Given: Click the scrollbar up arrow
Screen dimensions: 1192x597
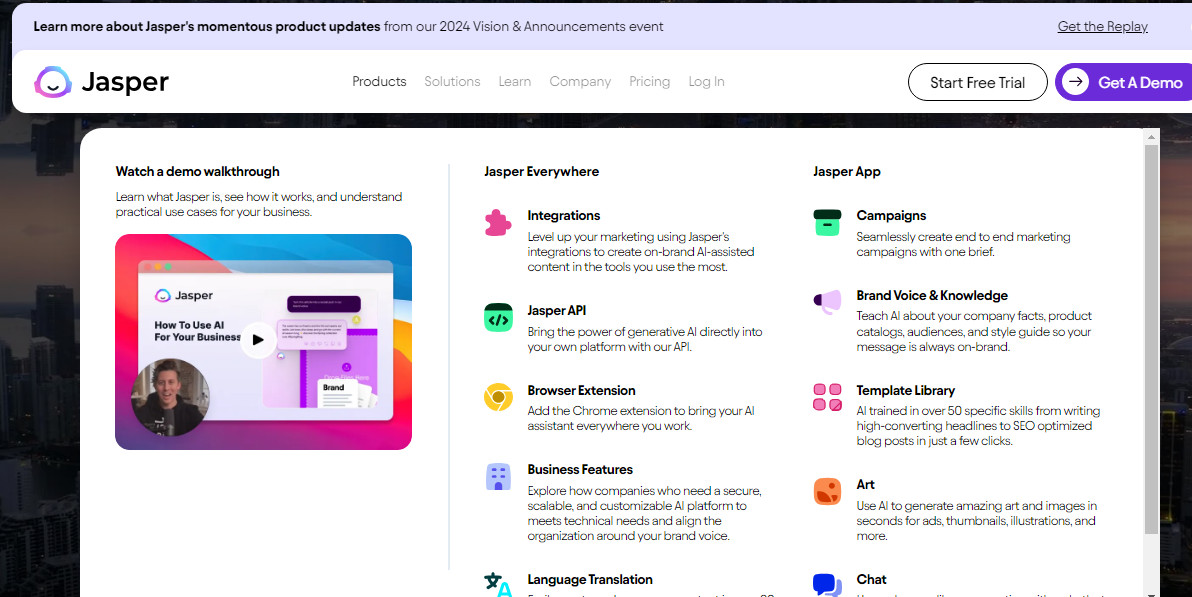Looking at the screenshot, I should pos(1152,137).
